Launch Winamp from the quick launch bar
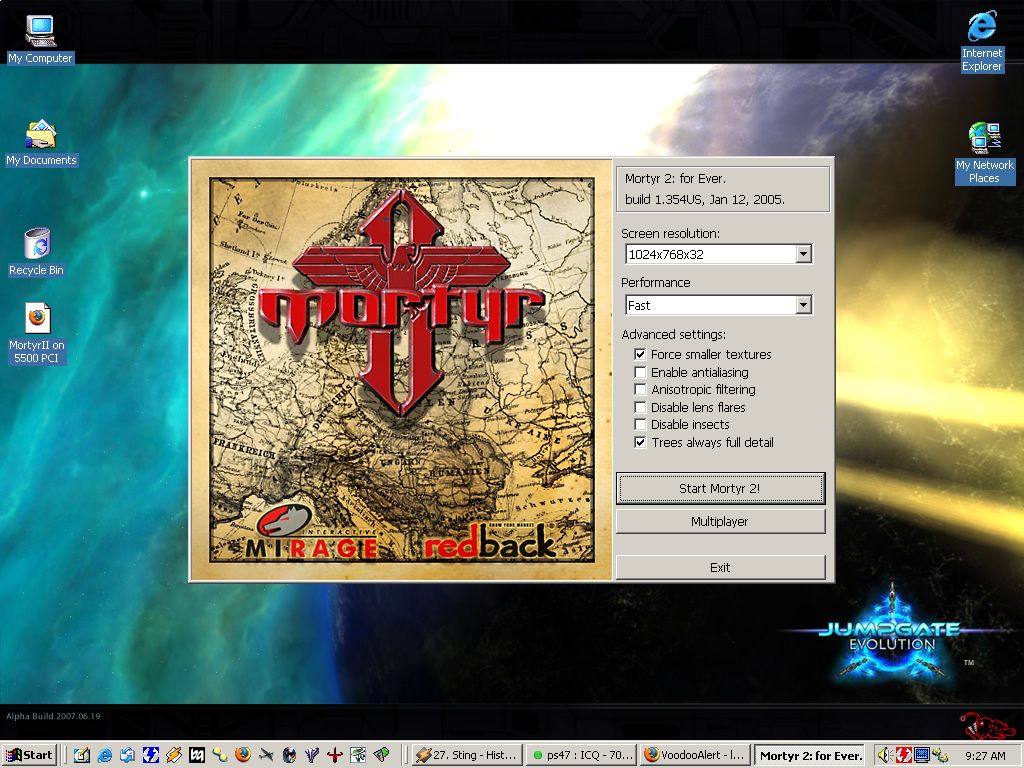This screenshot has width=1024, height=768. coord(174,755)
